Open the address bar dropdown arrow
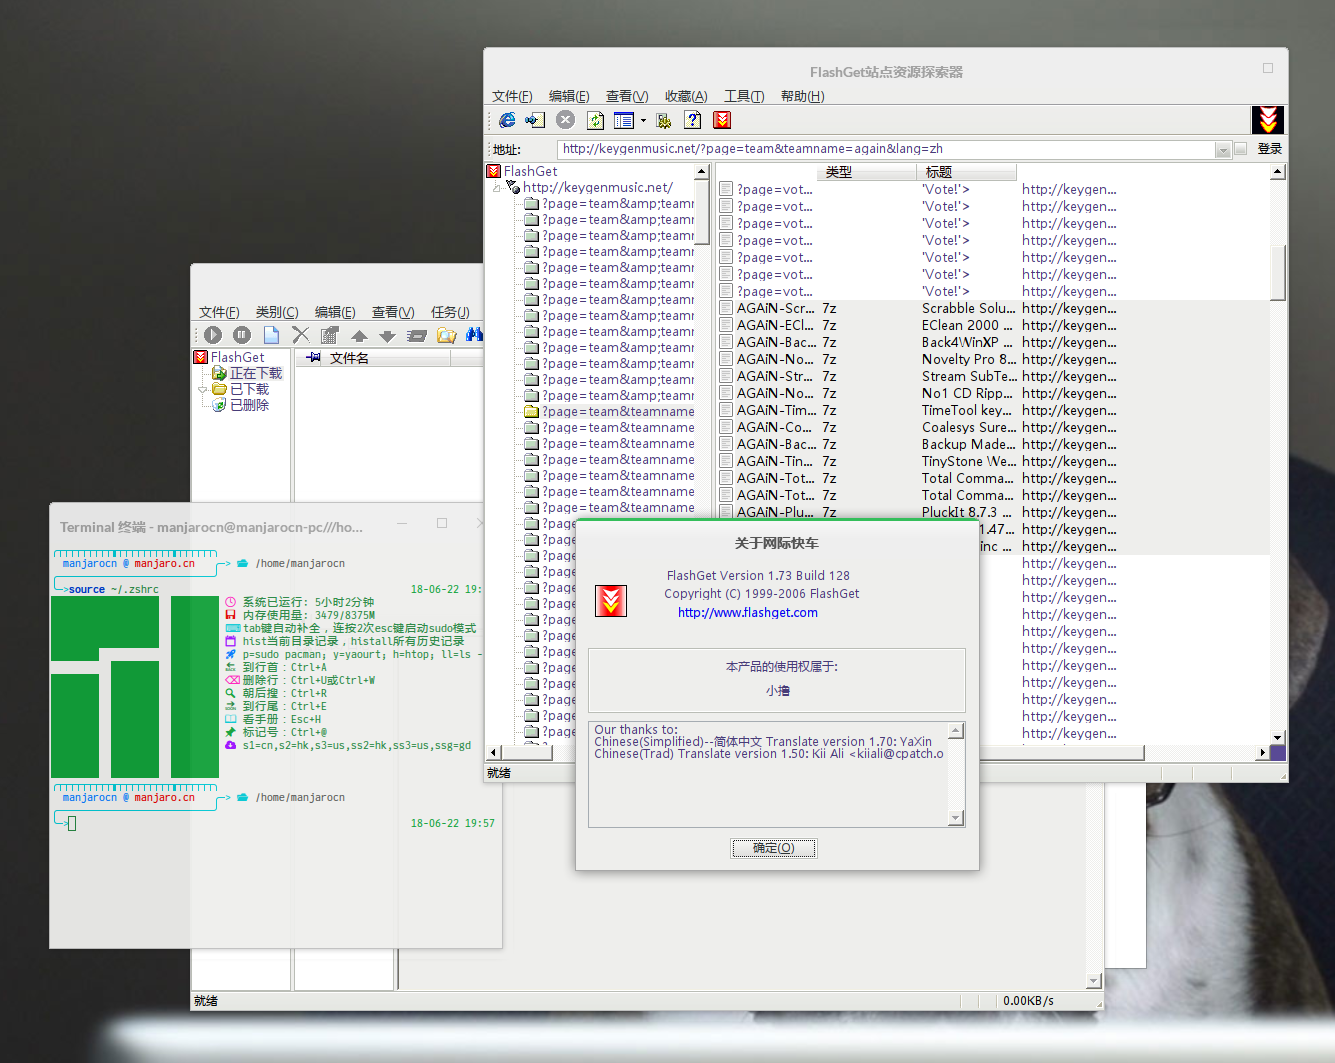Screen dimensions: 1335x1063 pos(1223,150)
